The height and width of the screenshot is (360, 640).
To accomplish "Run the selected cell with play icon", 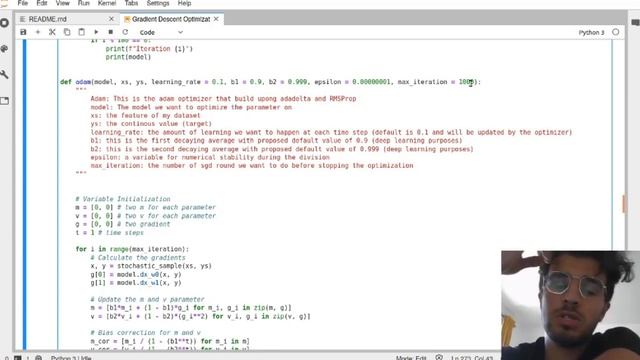I will point(96,32).
